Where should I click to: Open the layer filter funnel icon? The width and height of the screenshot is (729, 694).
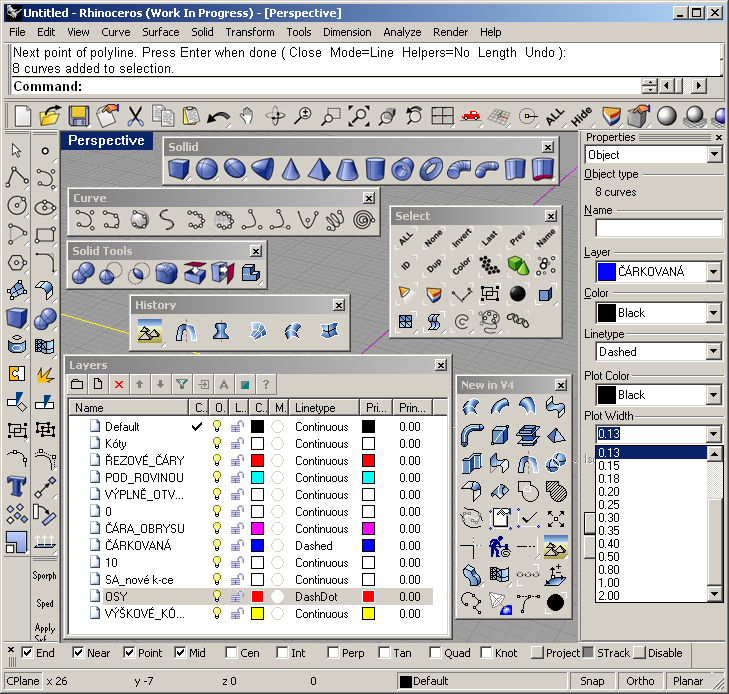(x=182, y=384)
